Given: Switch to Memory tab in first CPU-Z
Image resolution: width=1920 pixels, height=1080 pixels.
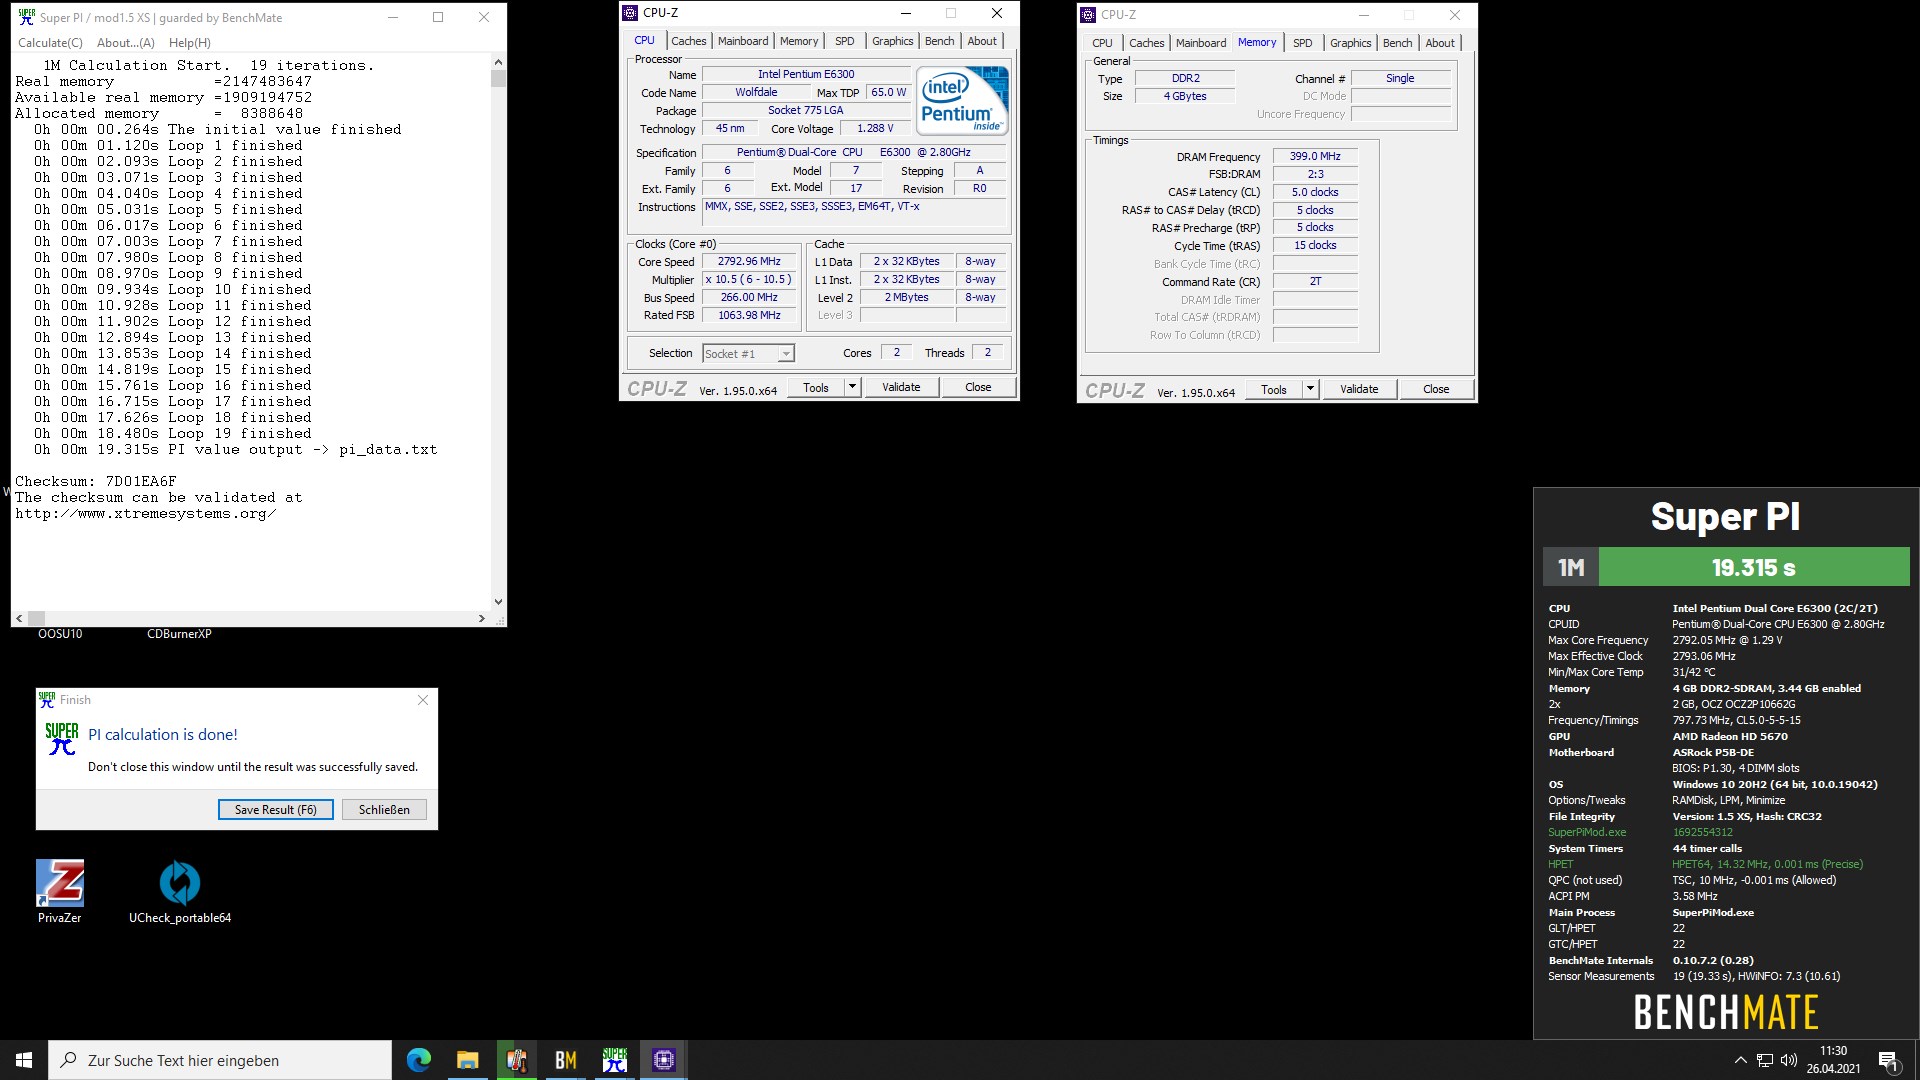Looking at the screenshot, I should [x=799, y=41].
